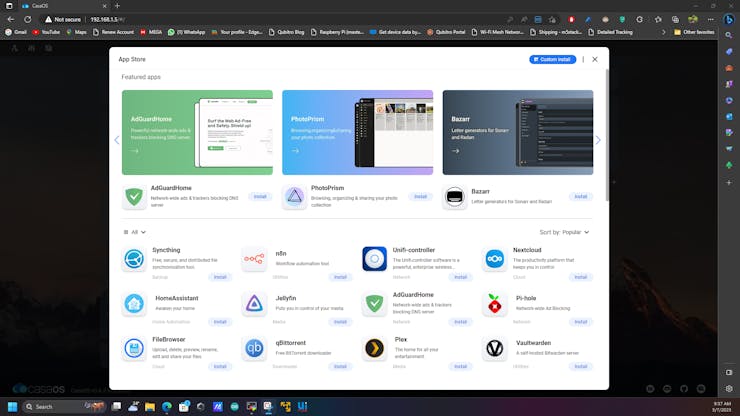Click the Nextcloud app icon
Viewport: 740px width, 416px height.
click(494, 259)
